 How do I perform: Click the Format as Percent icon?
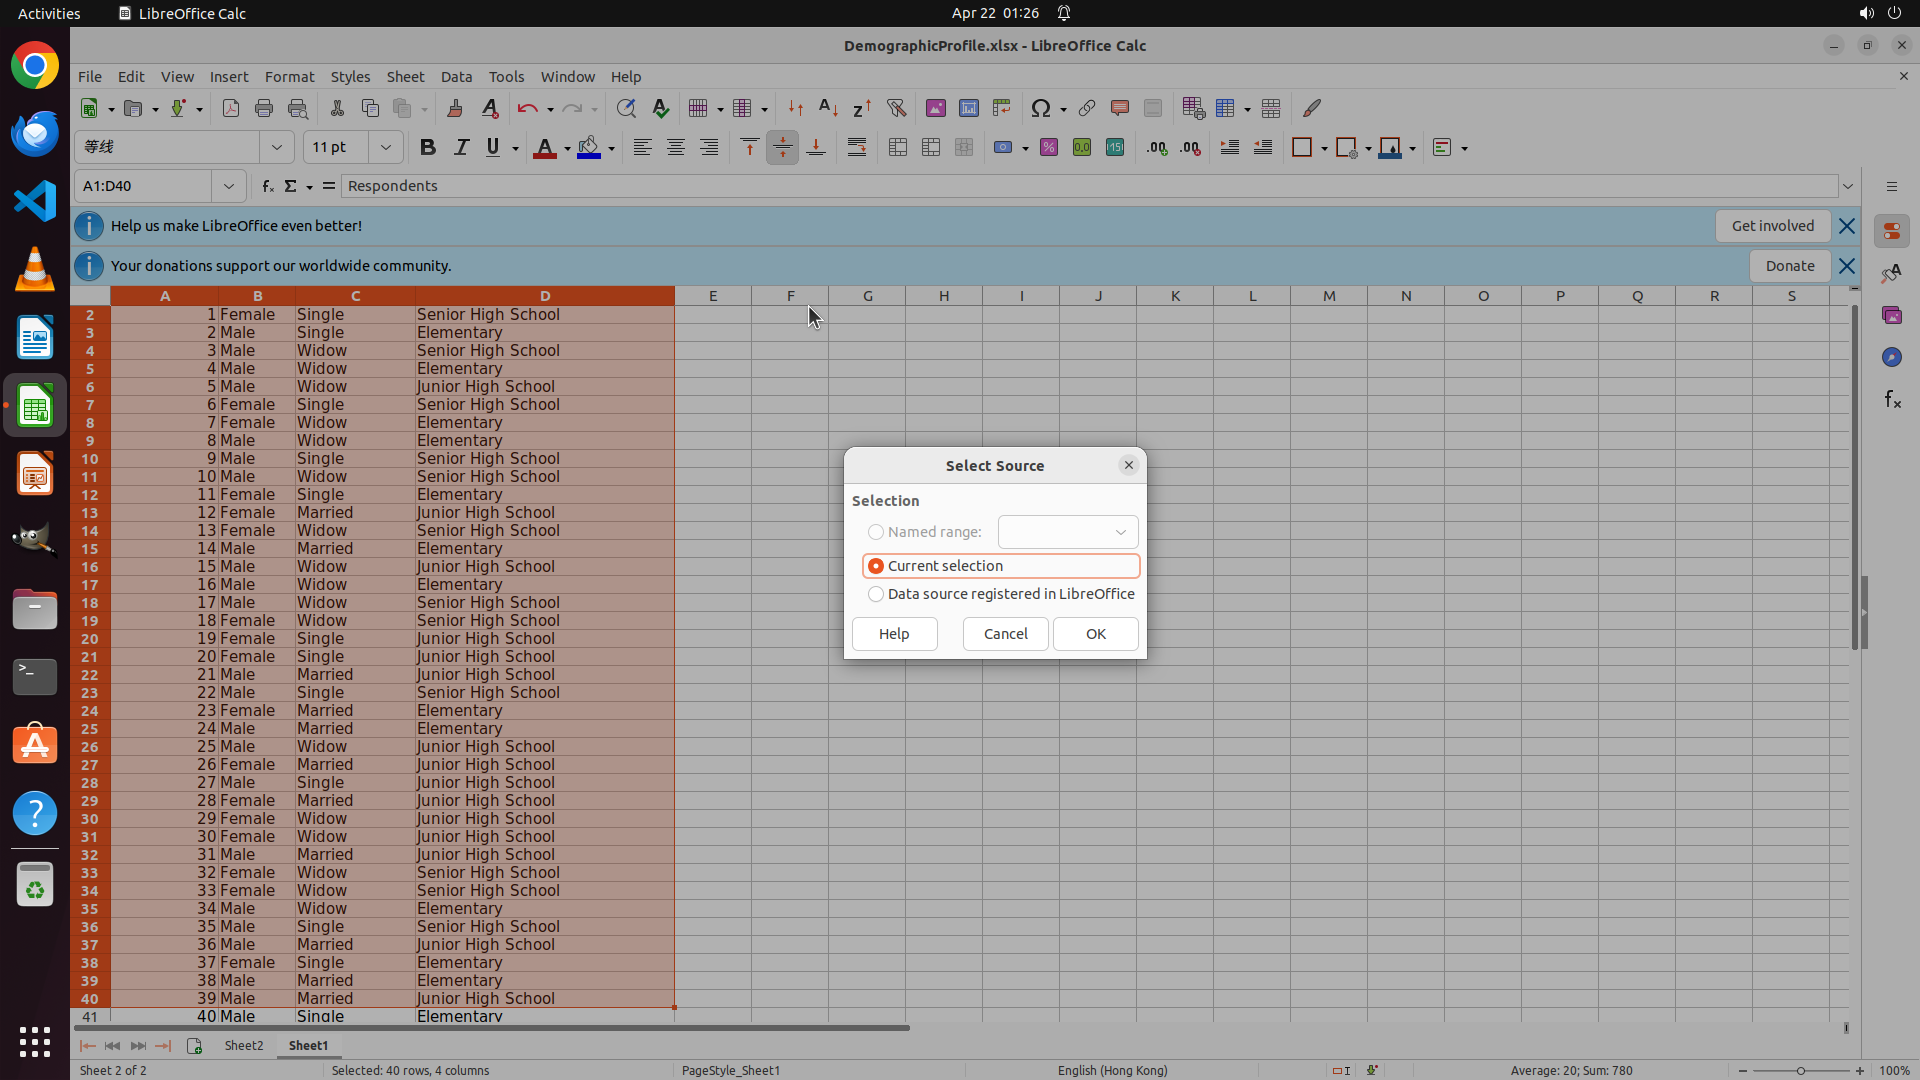click(1048, 147)
